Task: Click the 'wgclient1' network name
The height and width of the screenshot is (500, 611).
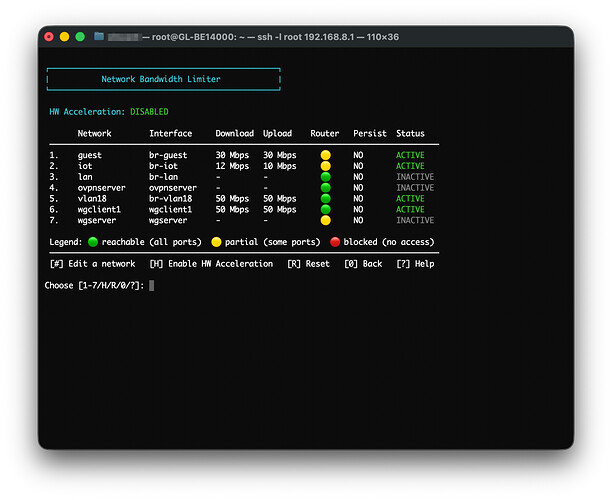Action: click(x=99, y=210)
